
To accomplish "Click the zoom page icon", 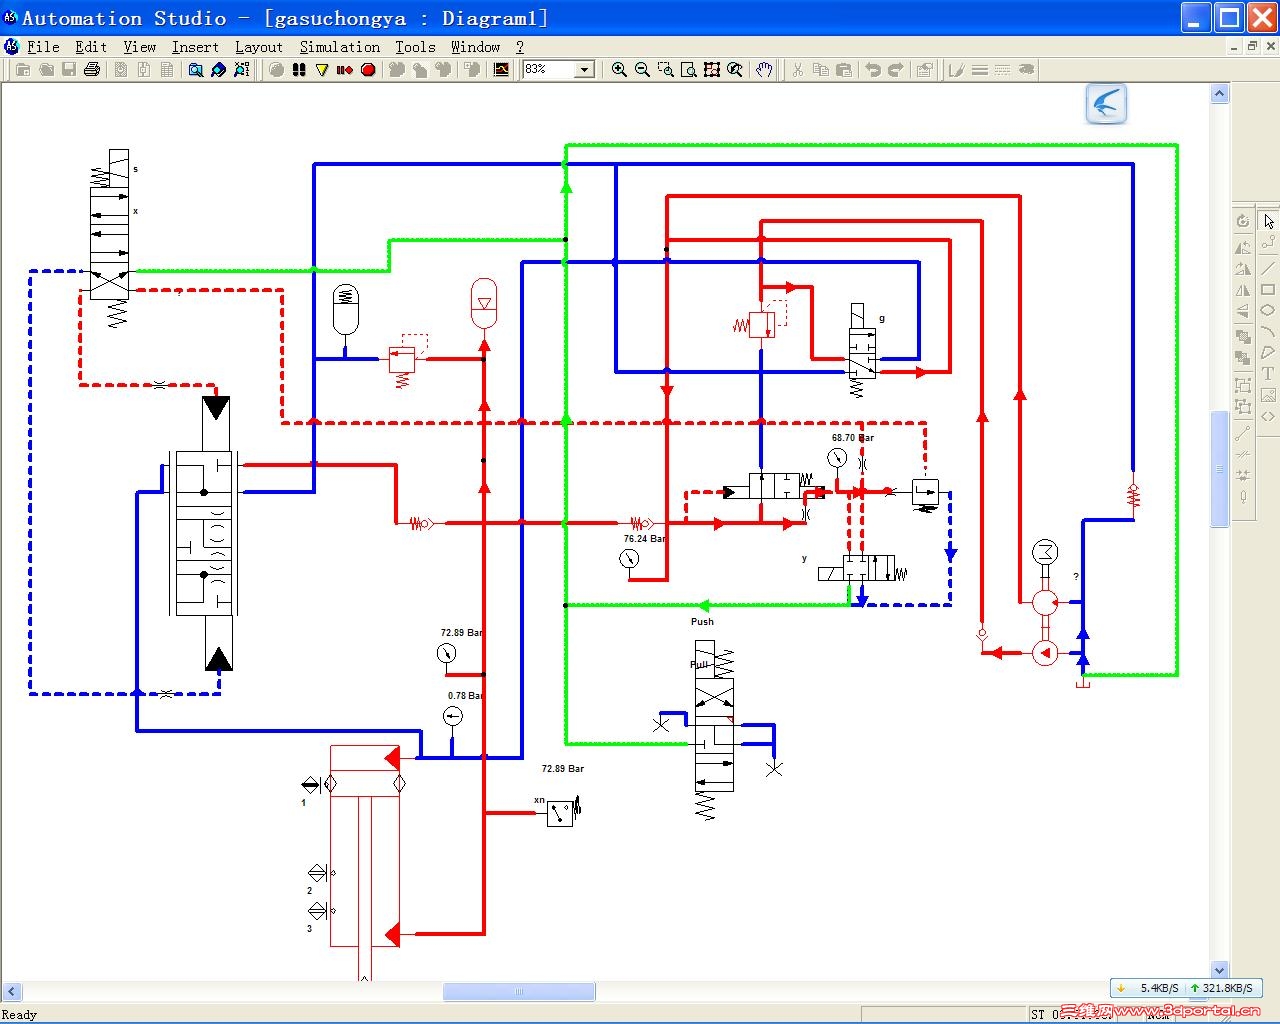I will tap(688, 69).
